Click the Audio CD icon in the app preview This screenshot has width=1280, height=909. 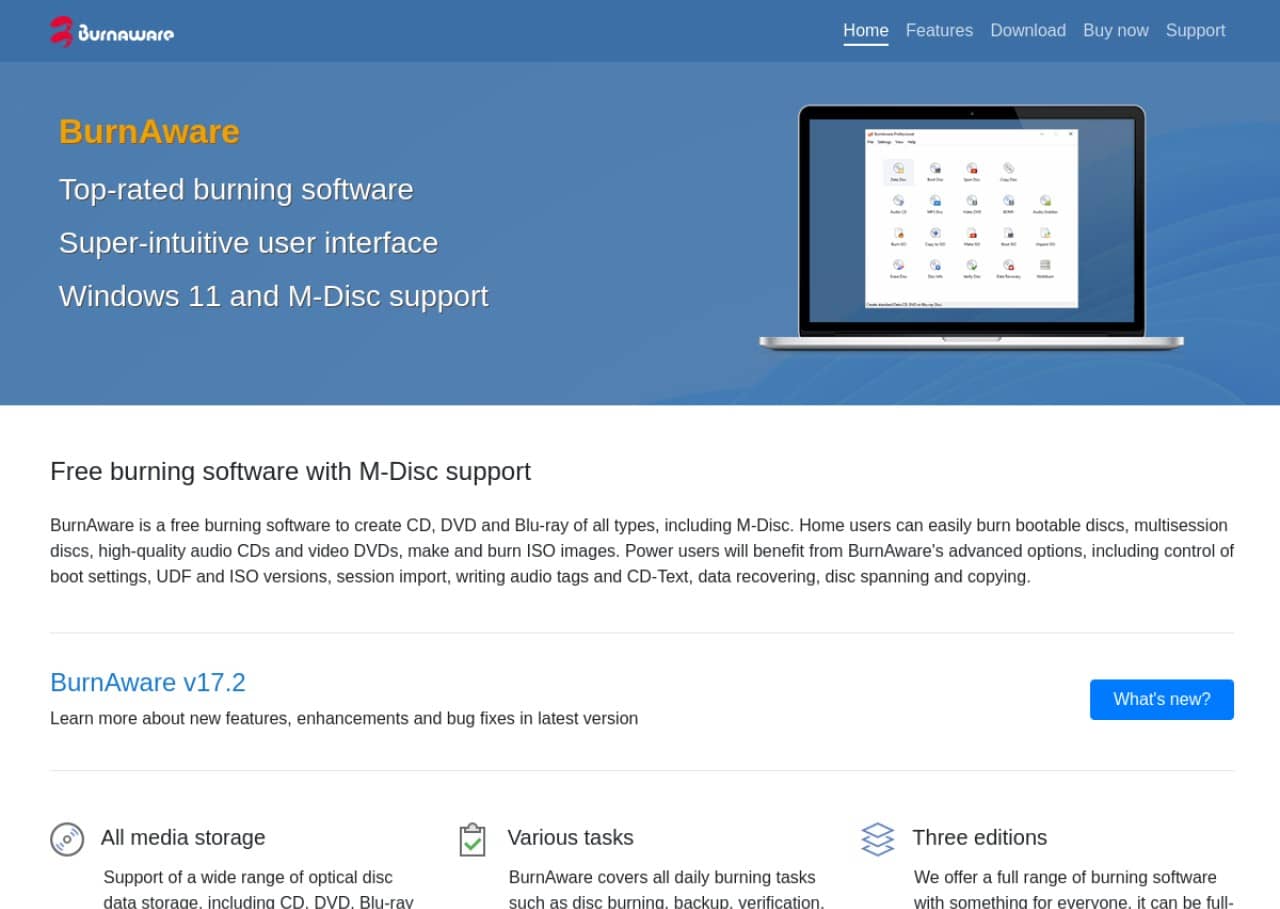[x=898, y=202]
